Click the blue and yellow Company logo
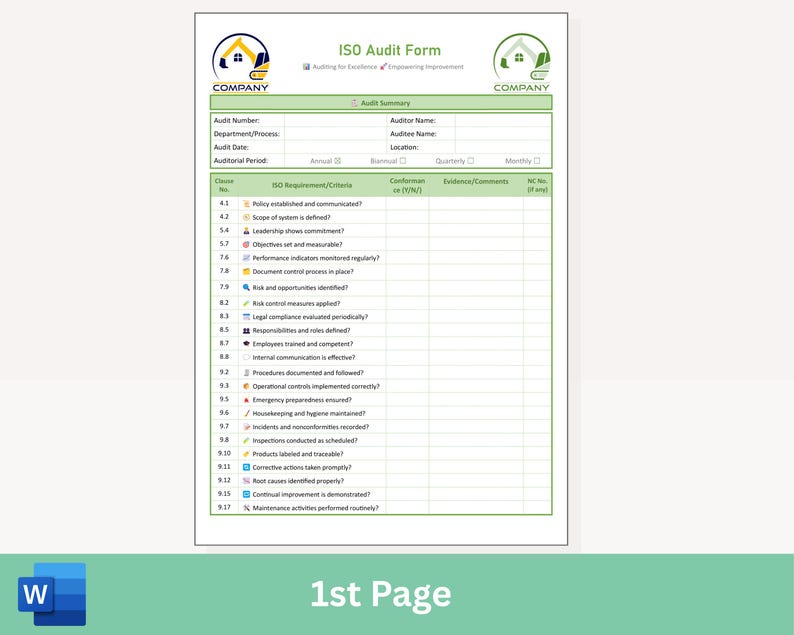 click(x=241, y=63)
